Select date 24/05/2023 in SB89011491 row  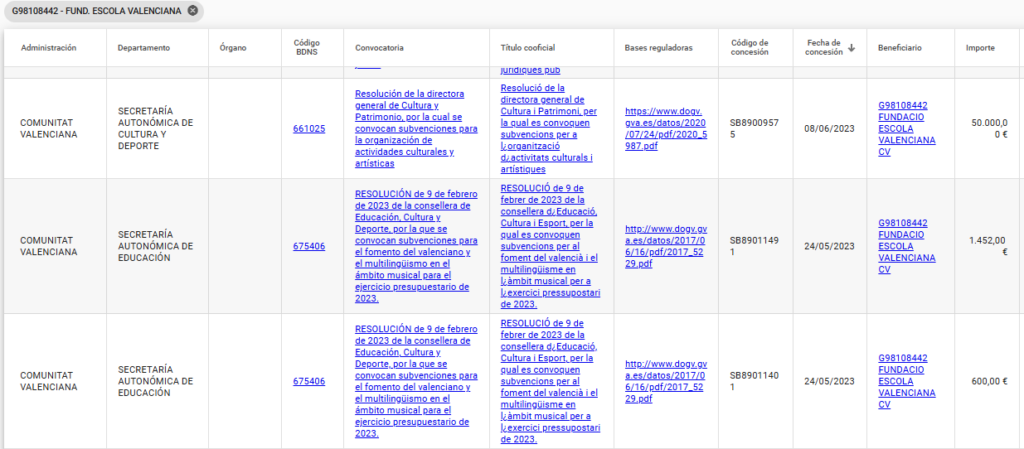[829, 246]
